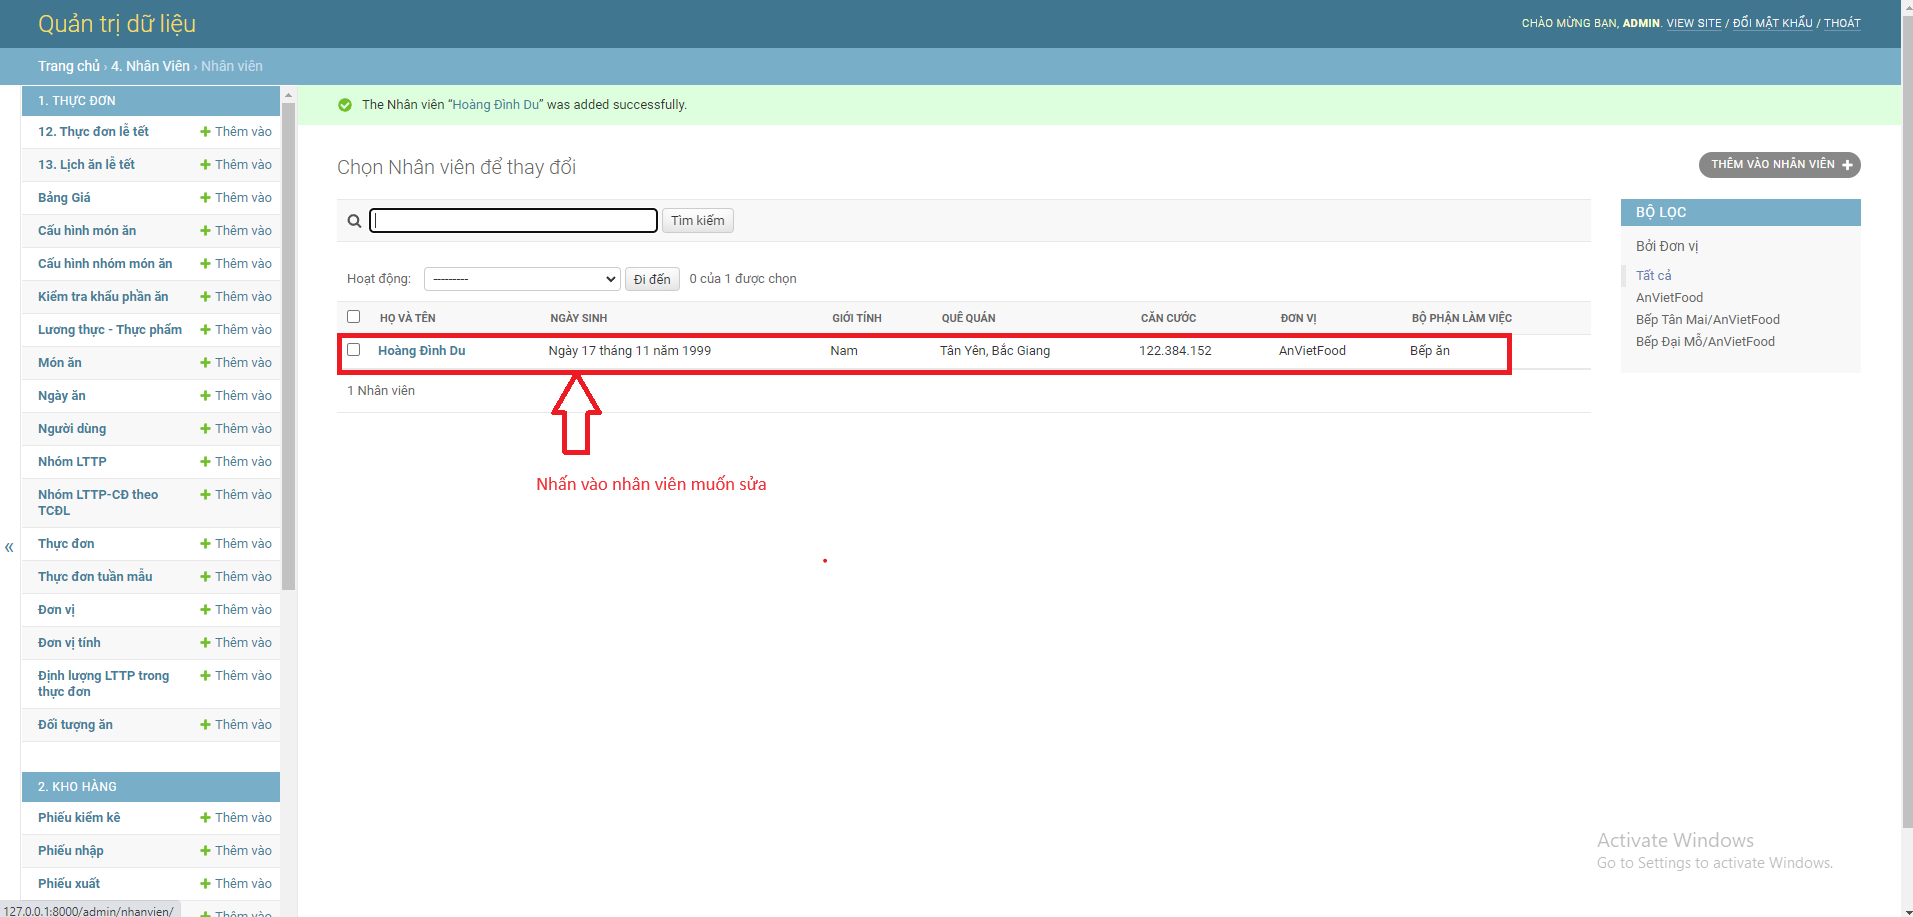Click the add icon next to Phiếu kiểm kê

205,817
